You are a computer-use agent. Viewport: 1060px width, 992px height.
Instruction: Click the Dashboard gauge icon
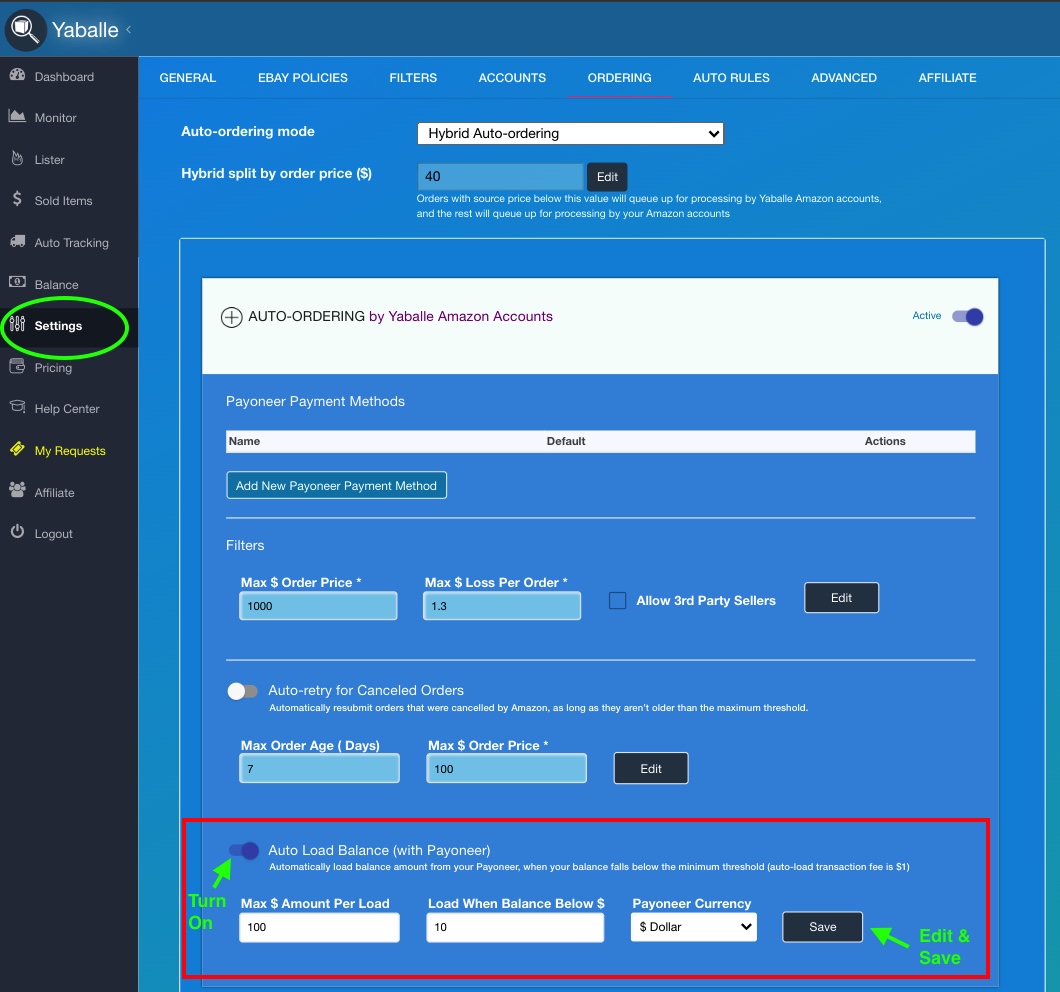point(18,76)
